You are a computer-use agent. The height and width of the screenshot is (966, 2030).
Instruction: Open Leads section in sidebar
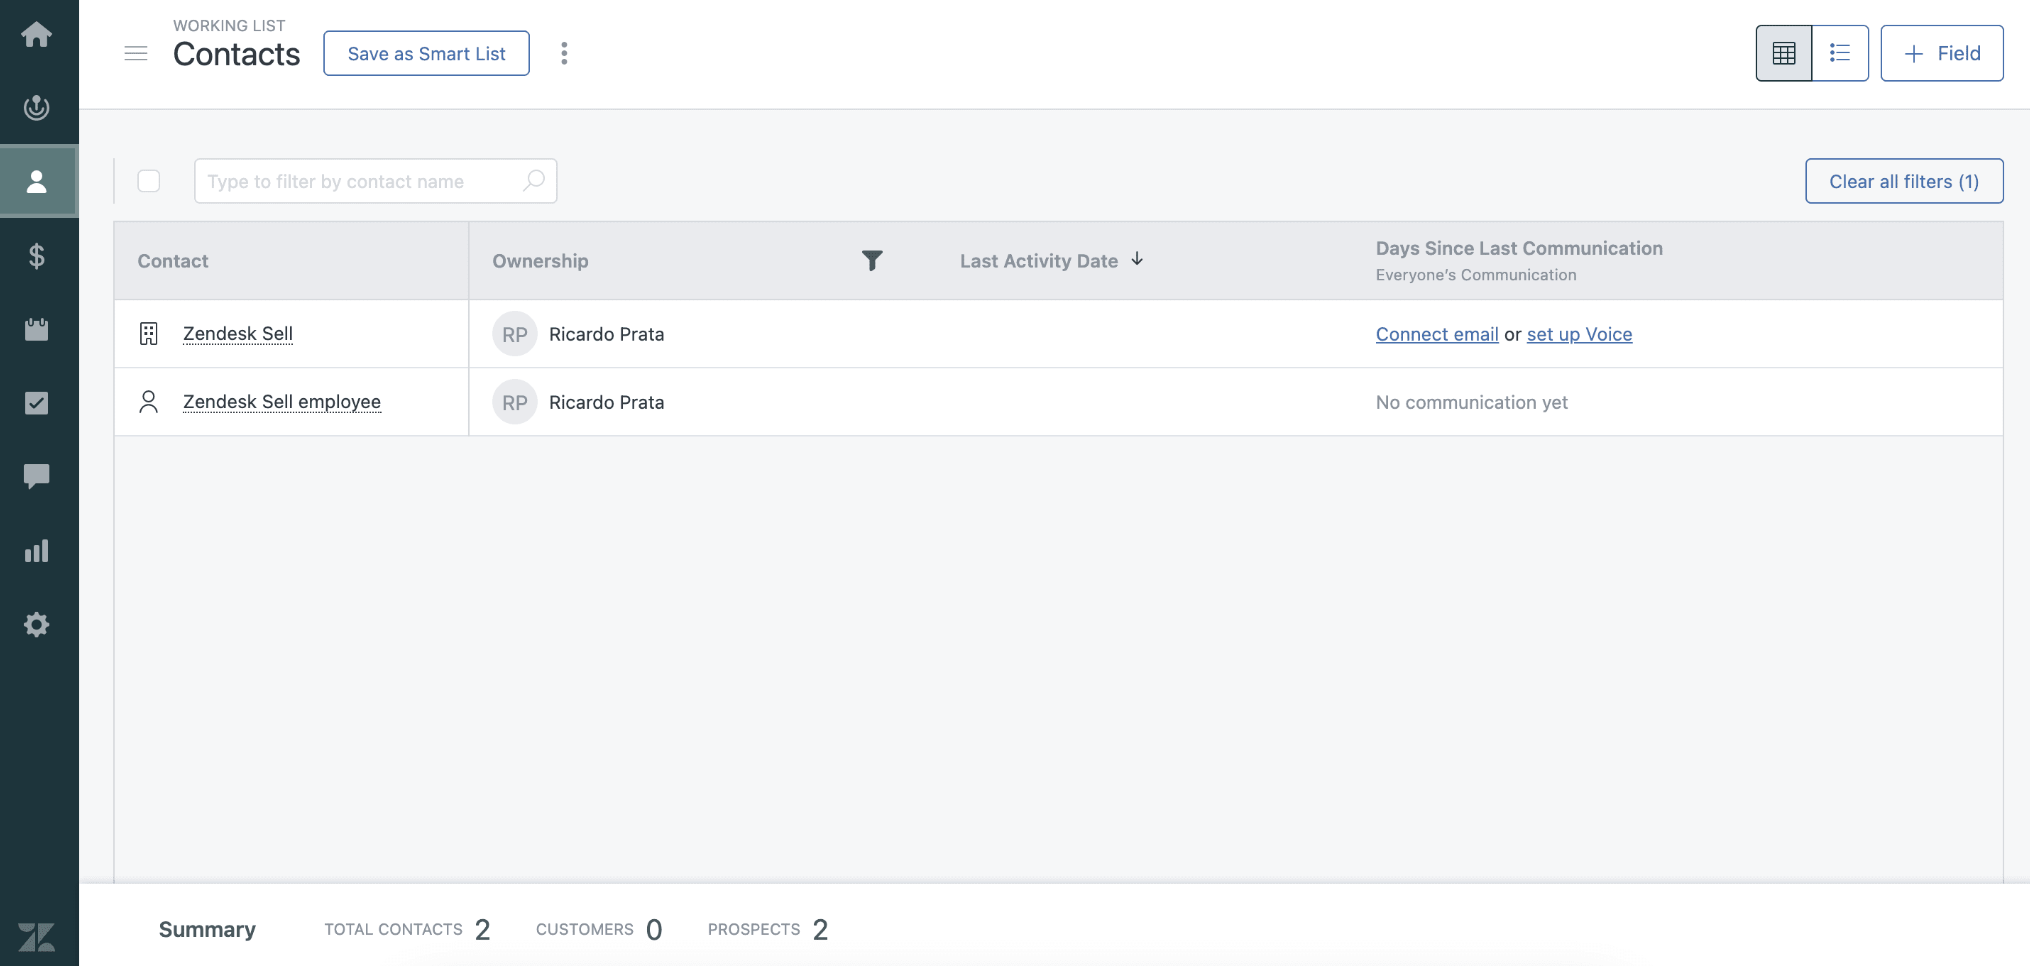coord(37,107)
